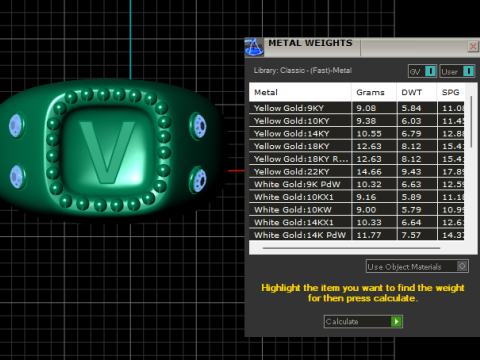Click the DWT column header
480x360 pixels.
[416, 92]
